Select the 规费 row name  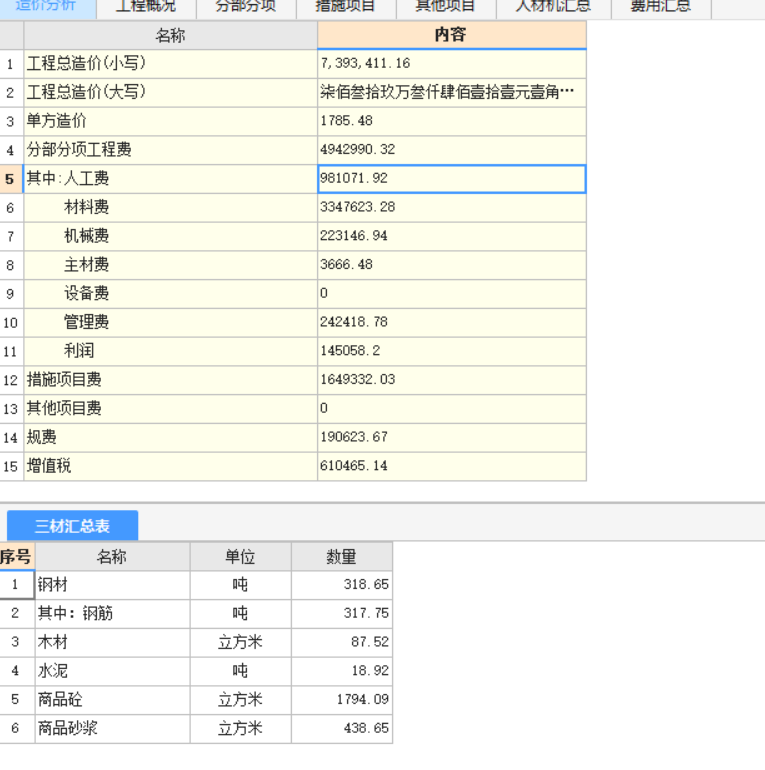[x=170, y=438]
